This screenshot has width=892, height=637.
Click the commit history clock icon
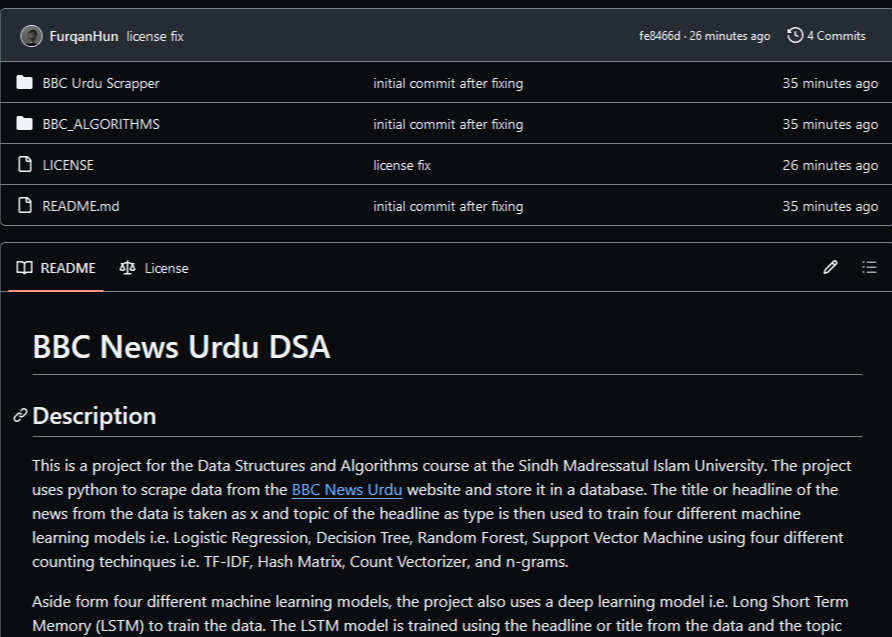[x=795, y=35]
